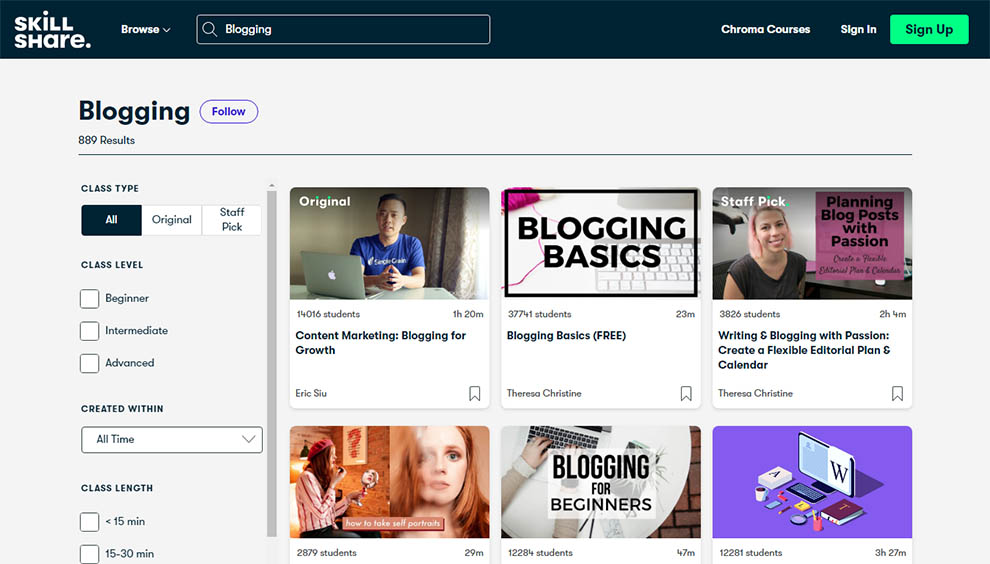Bookmark the Blogging Basics (FREE) class
Screen dimensions: 990x564
(686, 393)
